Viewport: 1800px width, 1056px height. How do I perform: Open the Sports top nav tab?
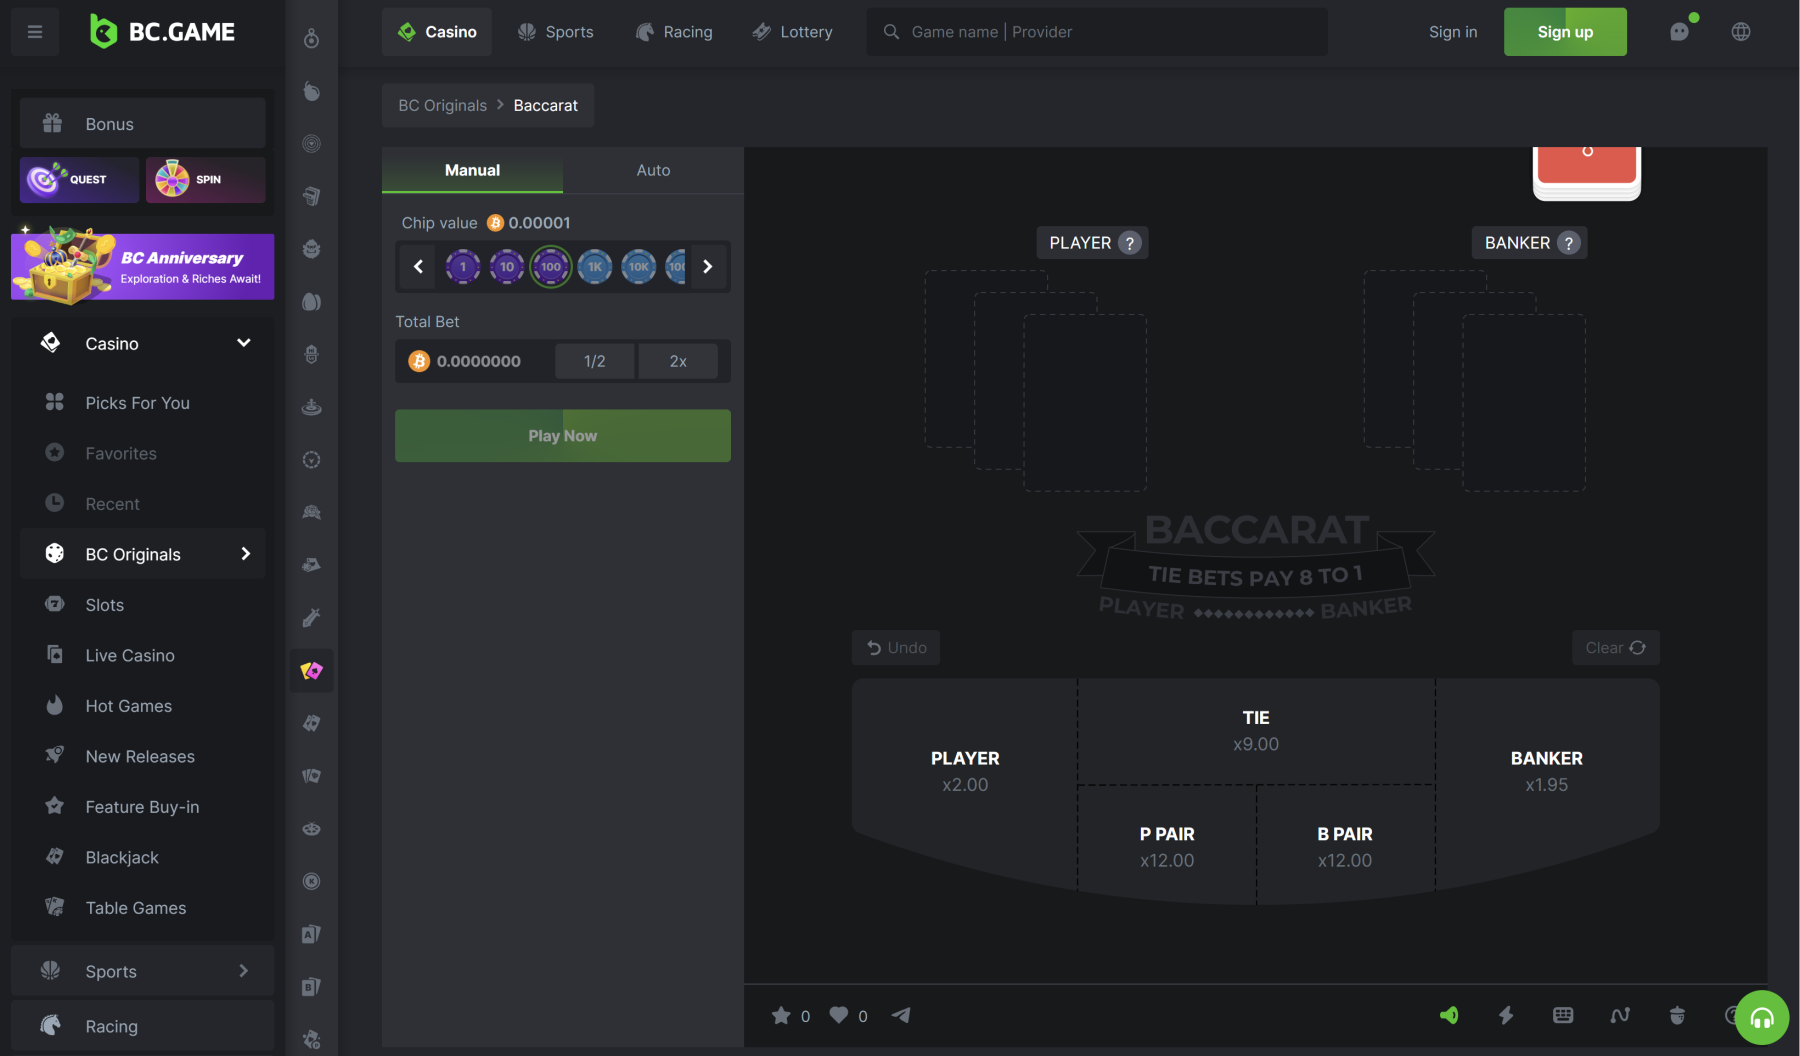(x=555, y=32)
